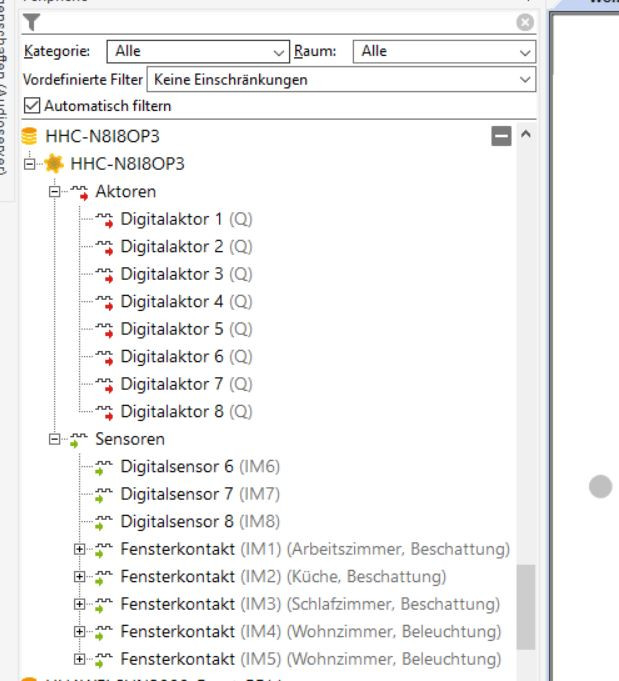Click the Fensterkontakt (IM2) sensor icon
619x681 pixels.
point(104,577)
